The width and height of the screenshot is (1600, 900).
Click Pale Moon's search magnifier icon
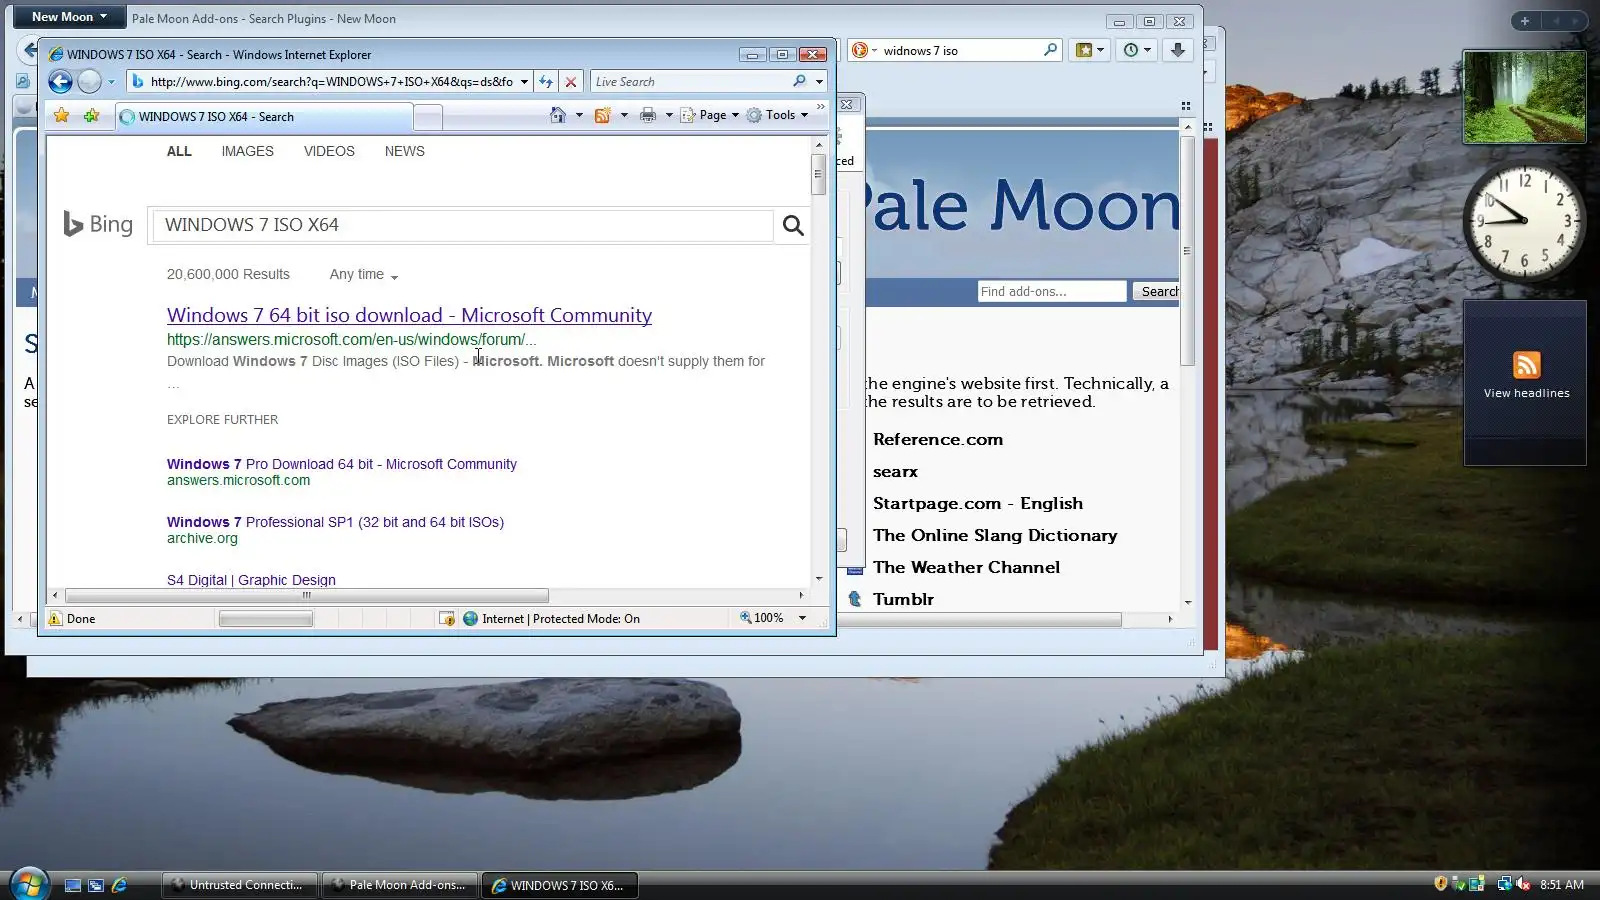click(x=1050, y=50)
